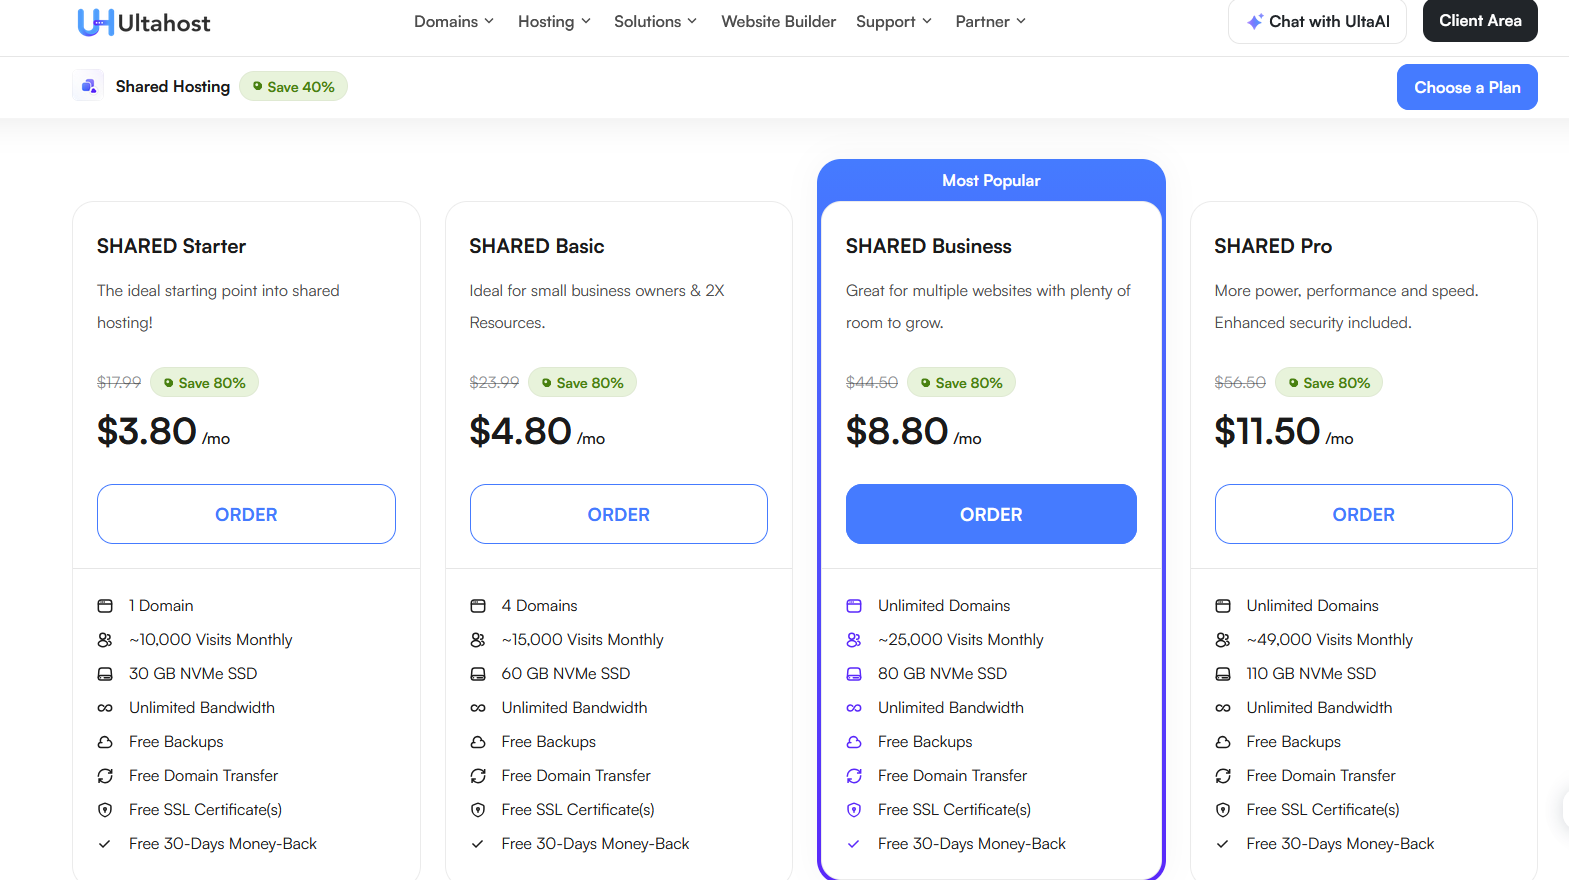Image resolution: width=1569 pixels, height=880 pixels.
Task: Click the $11.50 price
Action: pyautogui.click(x=1267, y=431)
